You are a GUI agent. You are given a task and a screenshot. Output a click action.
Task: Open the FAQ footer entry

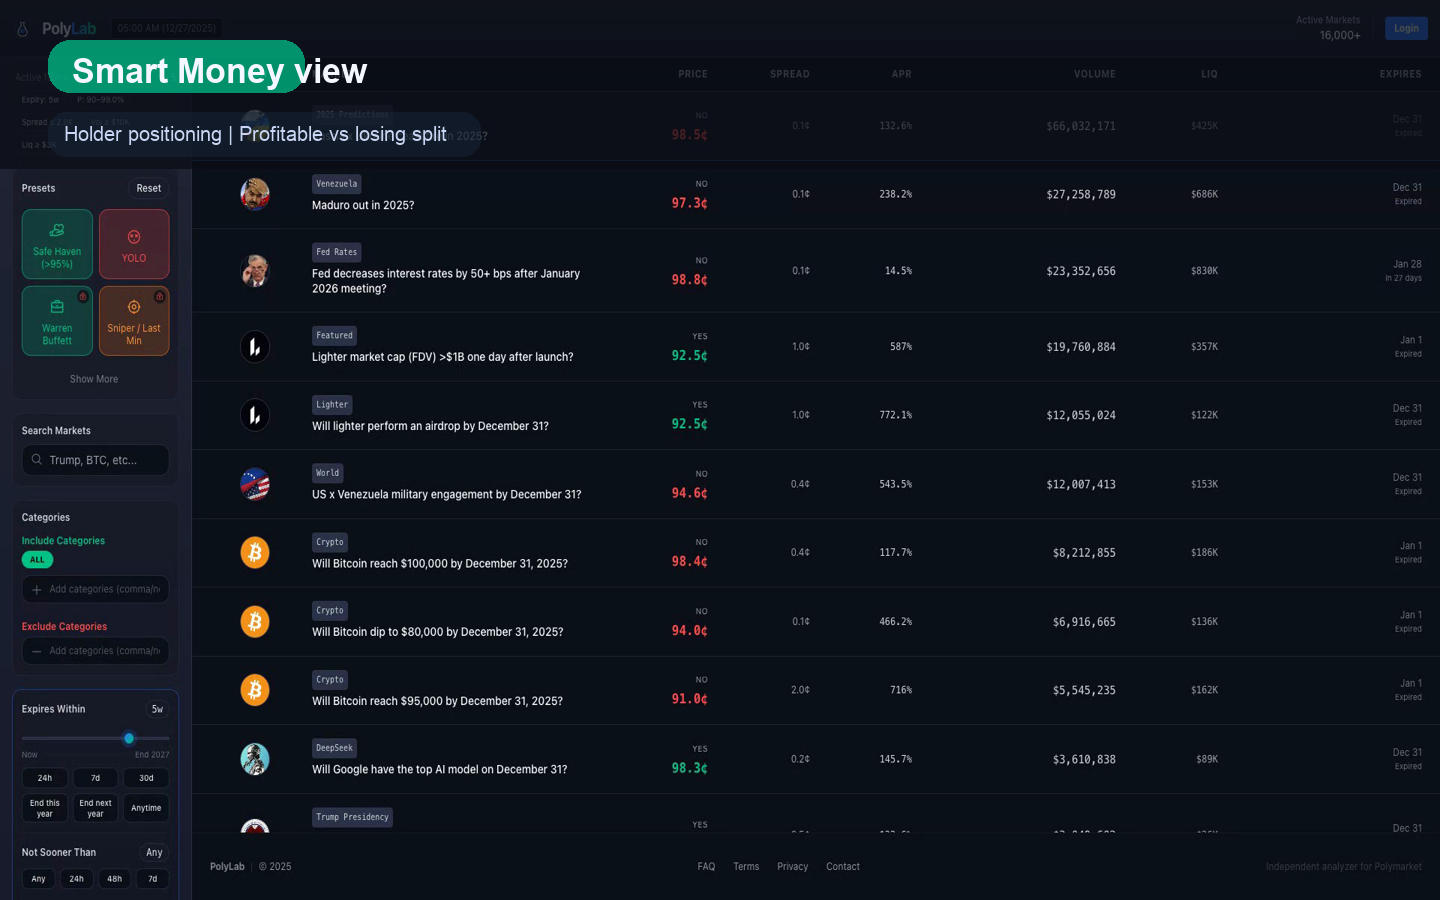pyautogui.click(x=706, y=866)
